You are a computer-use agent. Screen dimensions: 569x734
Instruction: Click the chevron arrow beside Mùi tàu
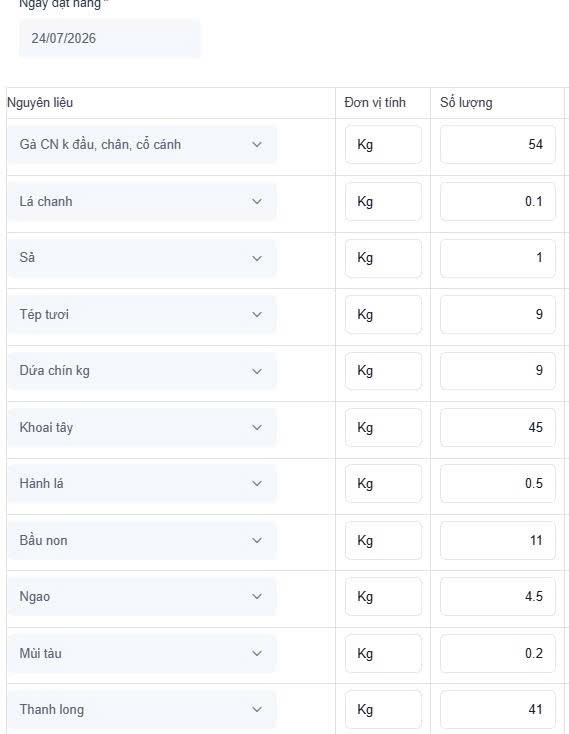257,653
